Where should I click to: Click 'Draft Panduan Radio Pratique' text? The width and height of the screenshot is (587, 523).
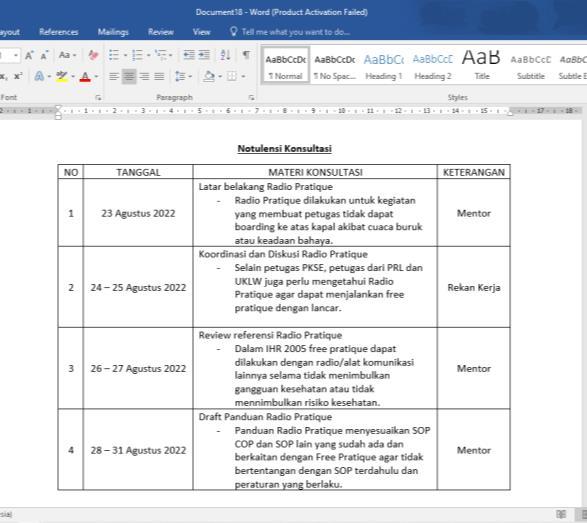click(x=265, y=417)
